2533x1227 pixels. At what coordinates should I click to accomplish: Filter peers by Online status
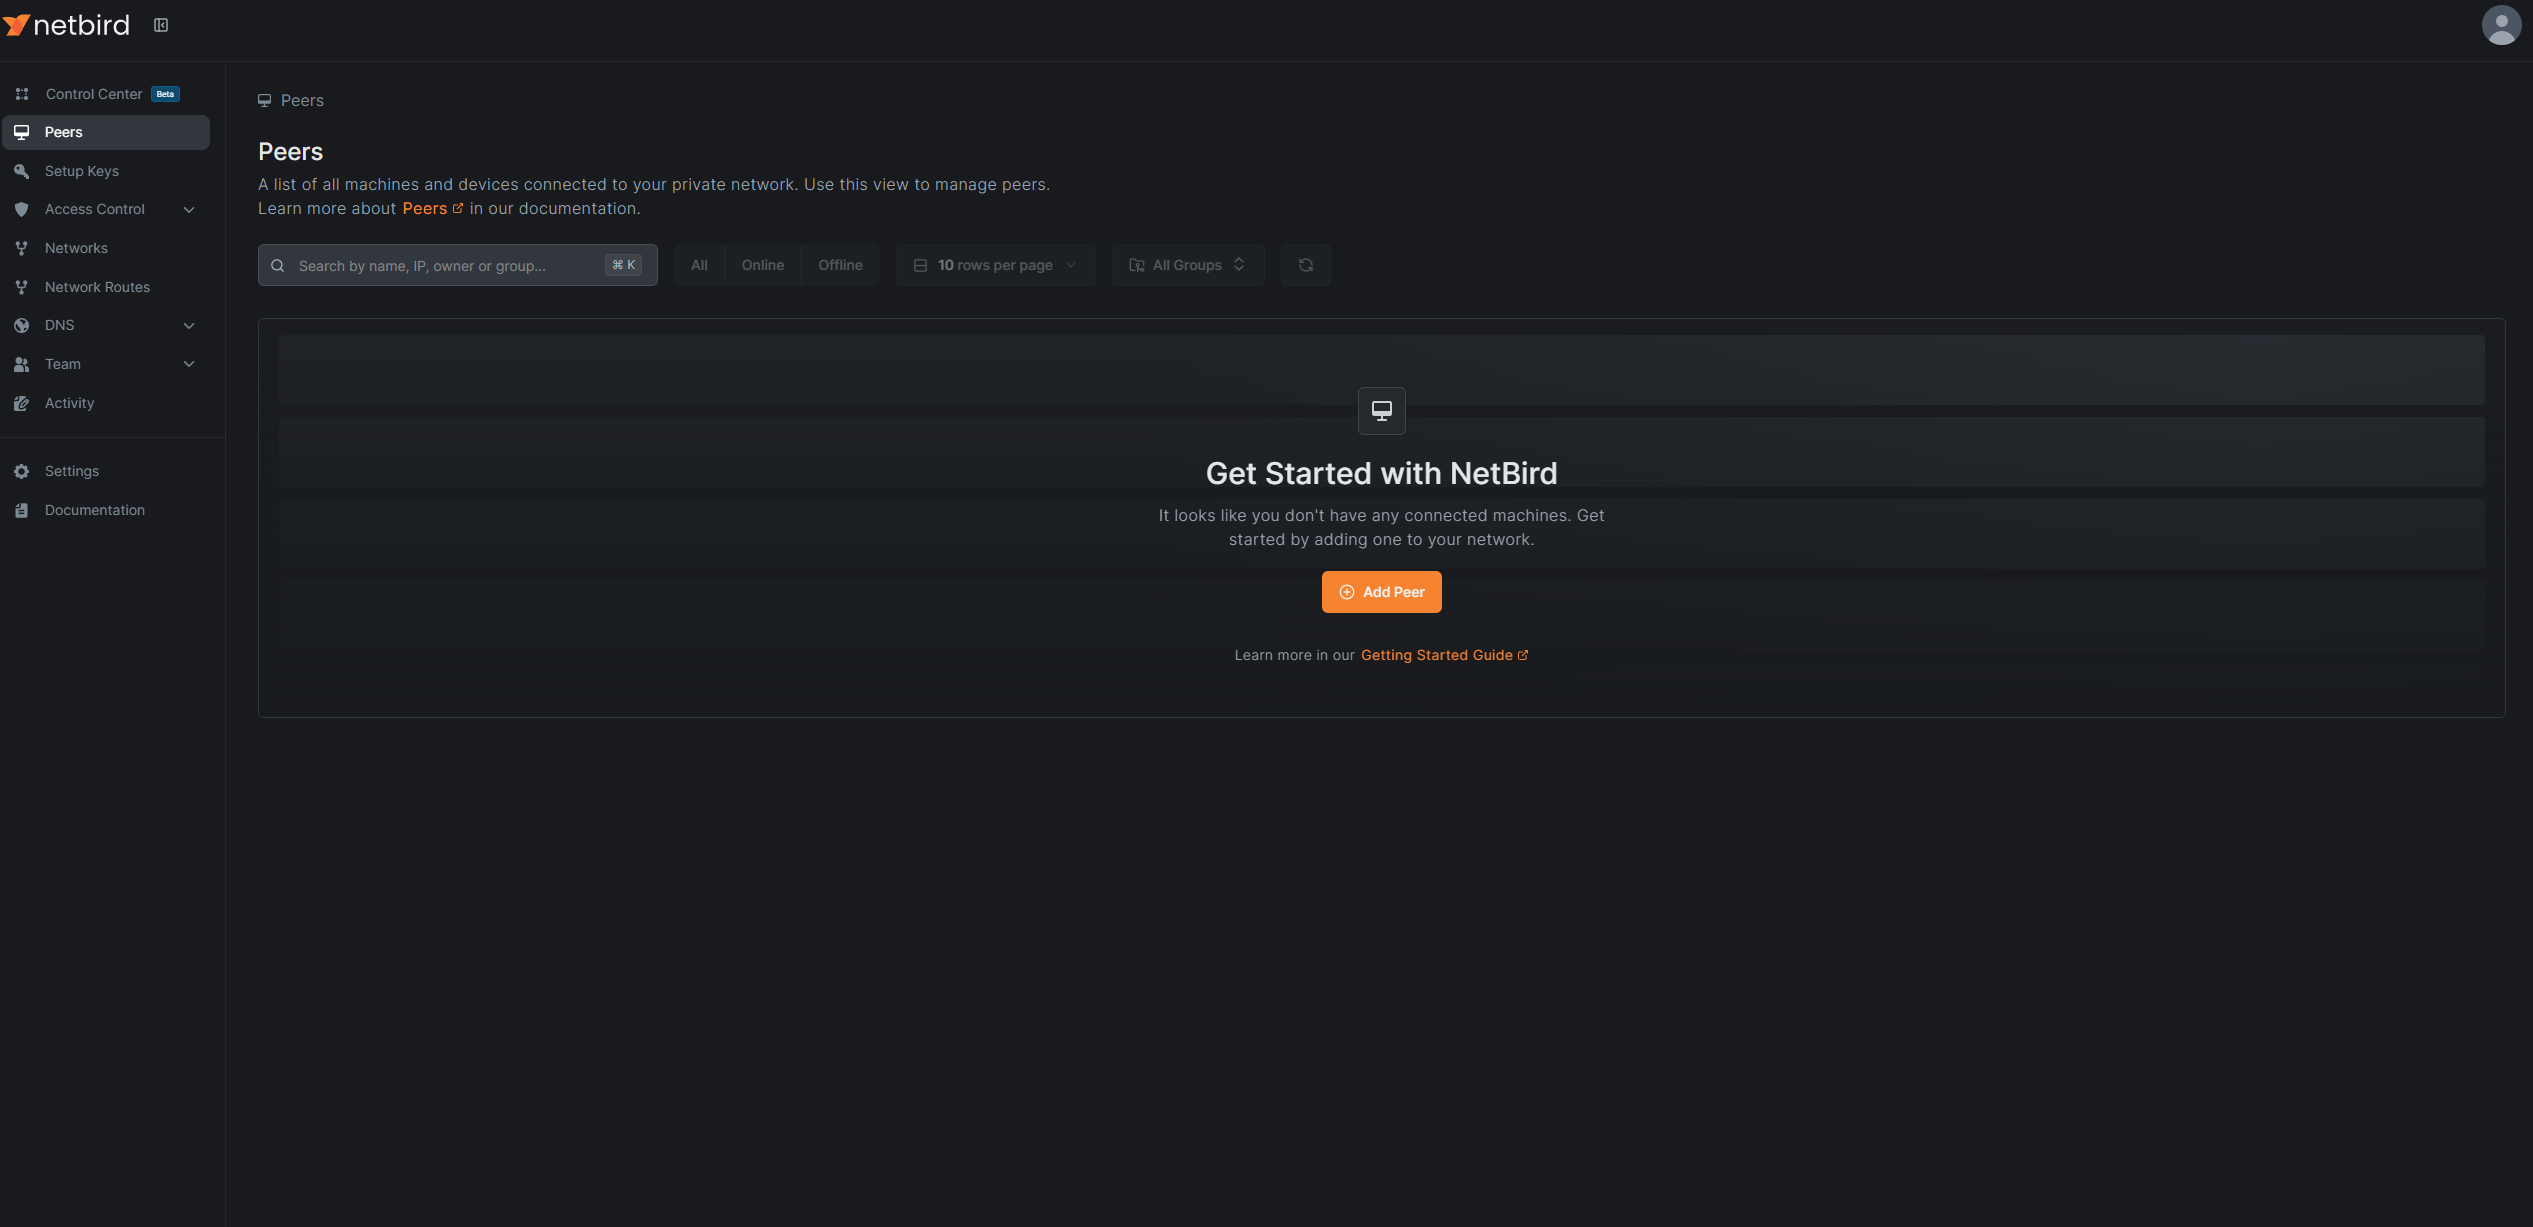762,265
